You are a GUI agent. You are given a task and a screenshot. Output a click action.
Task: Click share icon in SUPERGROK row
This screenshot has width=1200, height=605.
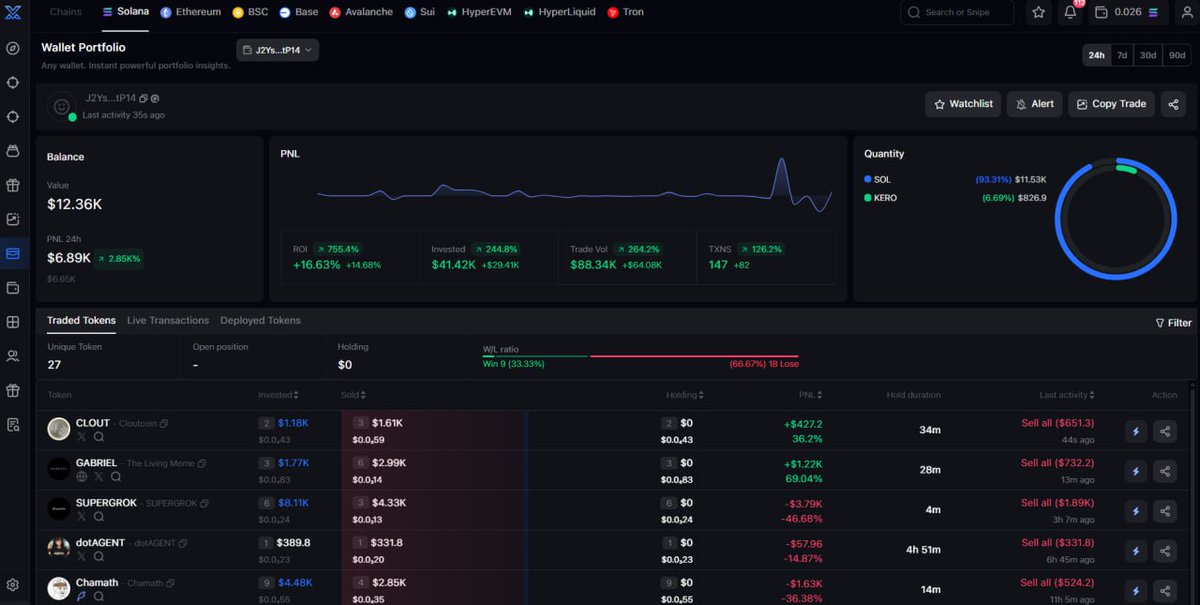(1165, 511)
